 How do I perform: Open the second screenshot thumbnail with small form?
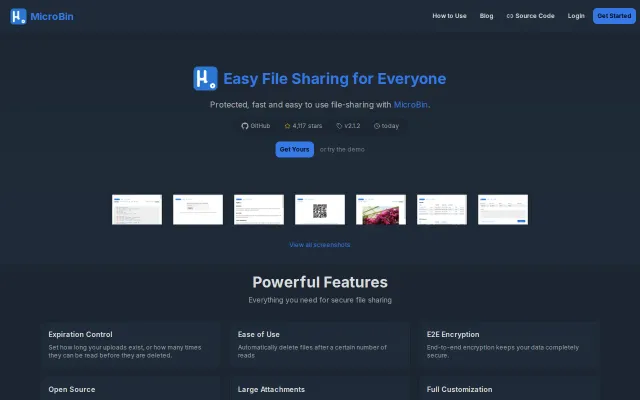198,209
